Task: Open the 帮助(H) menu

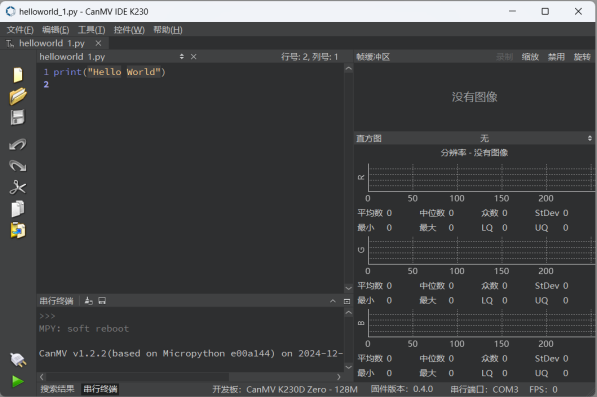Action: (168, 30)
